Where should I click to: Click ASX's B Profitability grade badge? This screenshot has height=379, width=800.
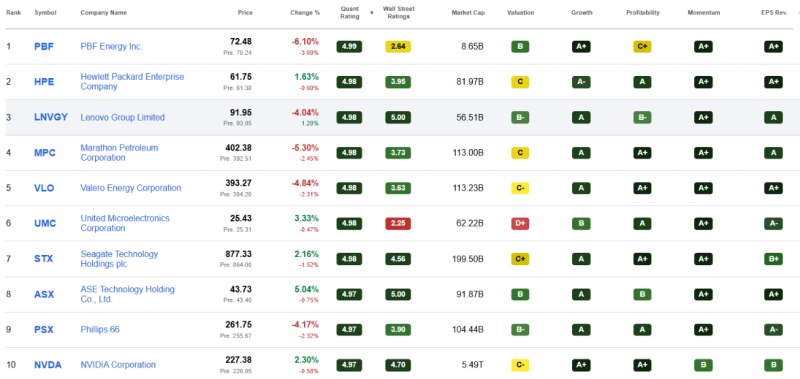[x=642, y=294]
